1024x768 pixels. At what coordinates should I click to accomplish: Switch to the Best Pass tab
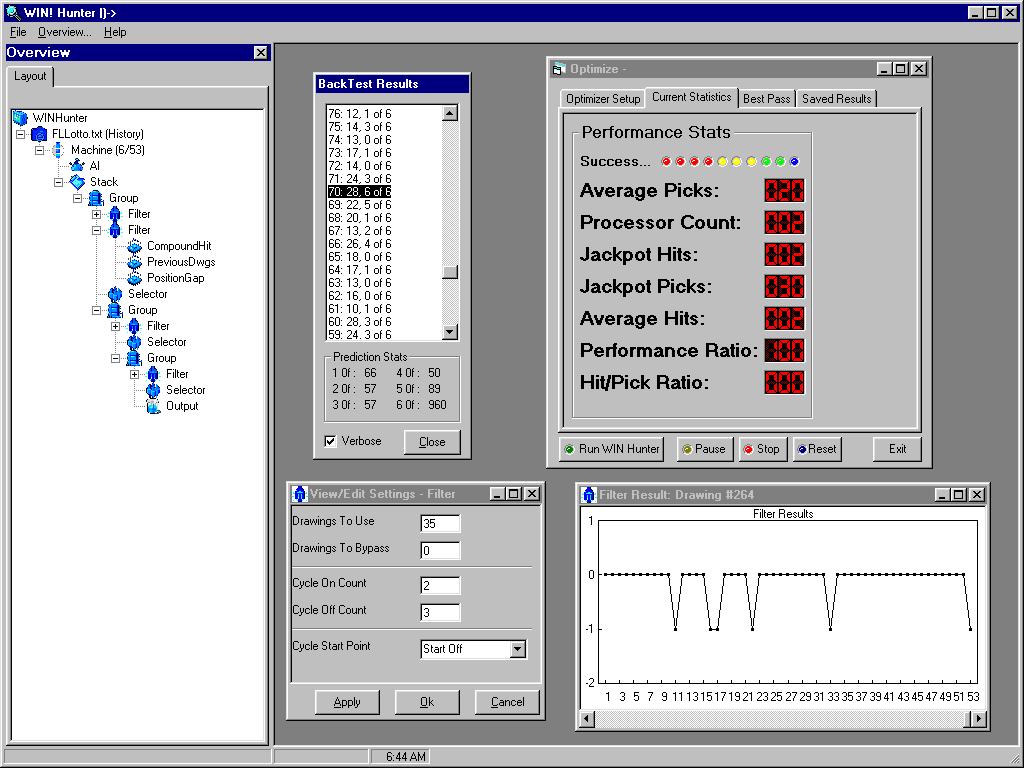[766, 99]
